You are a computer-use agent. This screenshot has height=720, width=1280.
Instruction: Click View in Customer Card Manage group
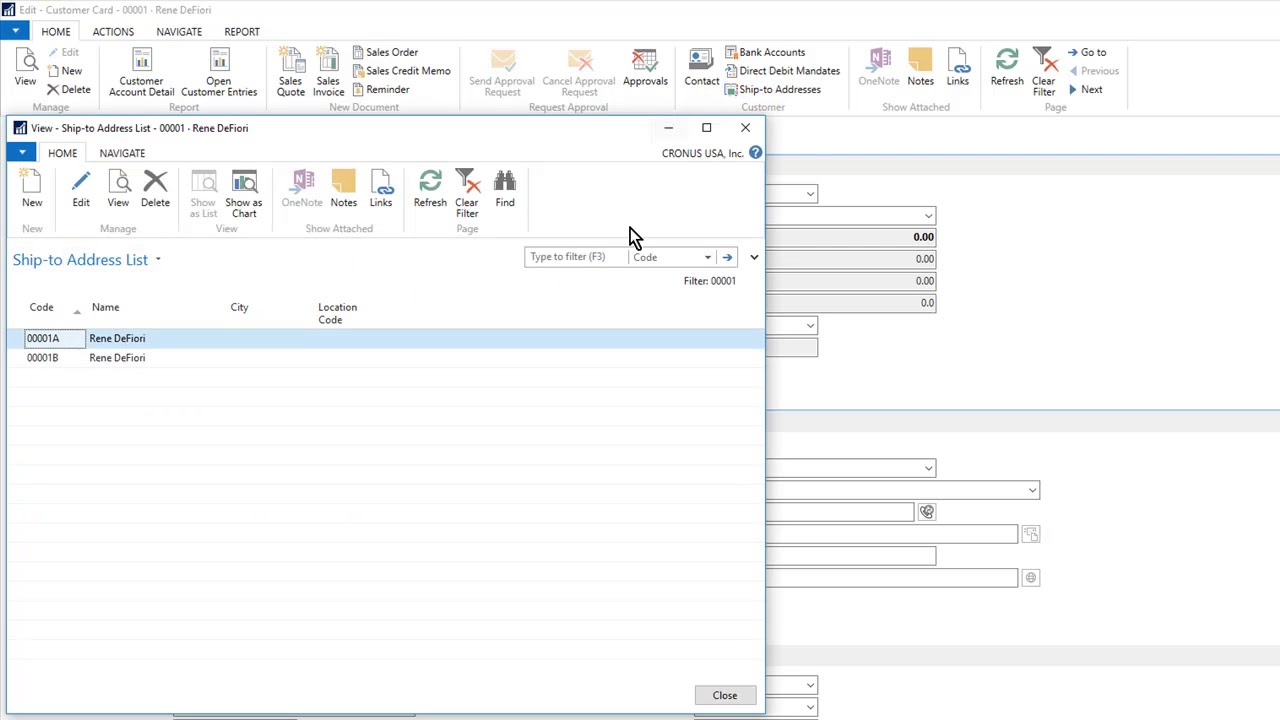[x=25, y=68]
